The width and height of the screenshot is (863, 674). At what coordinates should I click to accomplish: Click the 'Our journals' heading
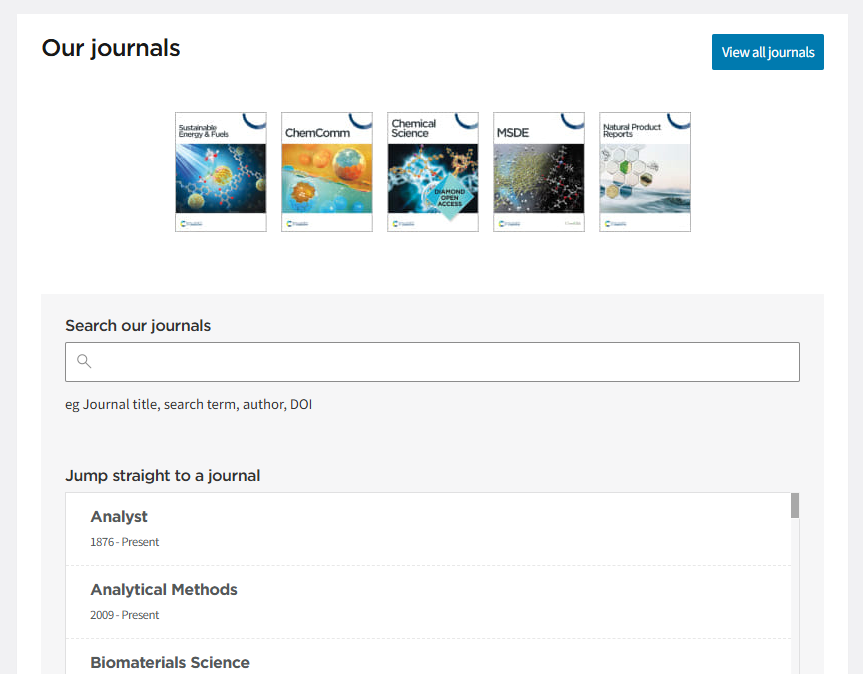coord(111,48)
